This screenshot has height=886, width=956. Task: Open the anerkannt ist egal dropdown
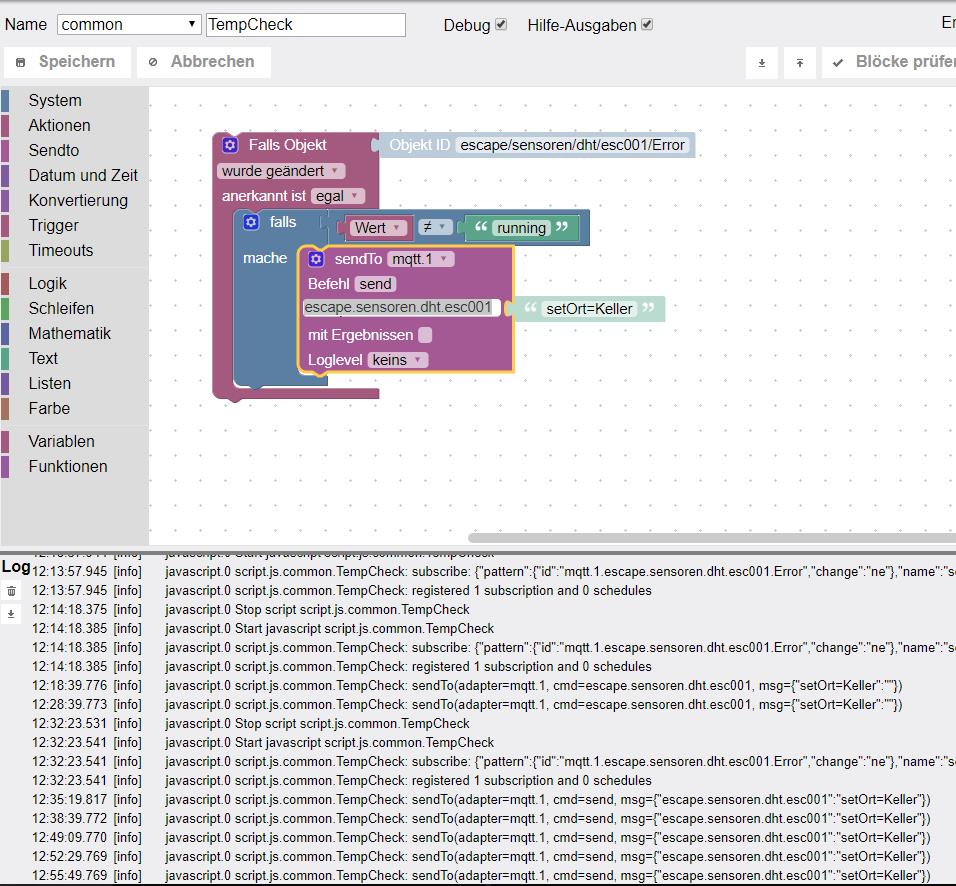338,196
